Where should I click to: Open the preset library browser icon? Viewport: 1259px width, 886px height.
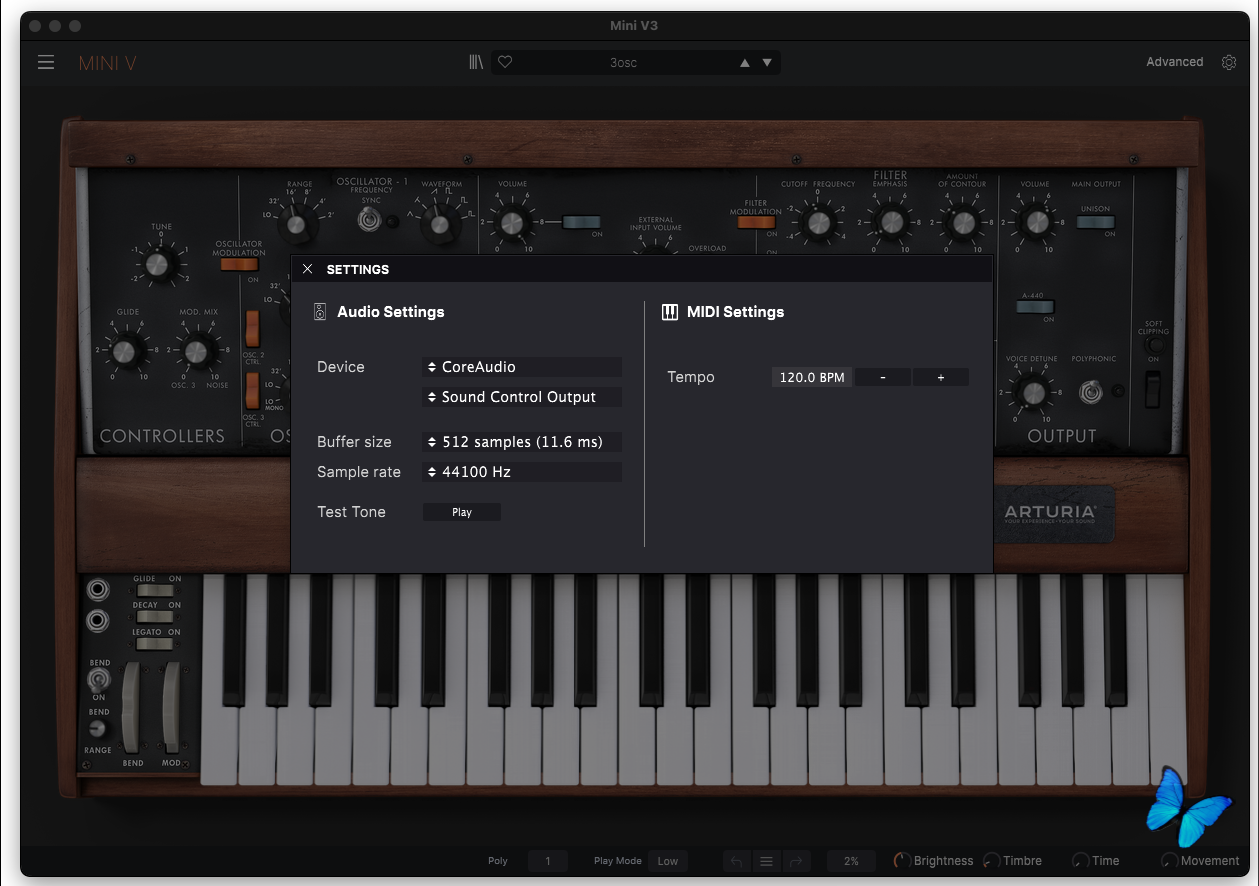[476, 63]
